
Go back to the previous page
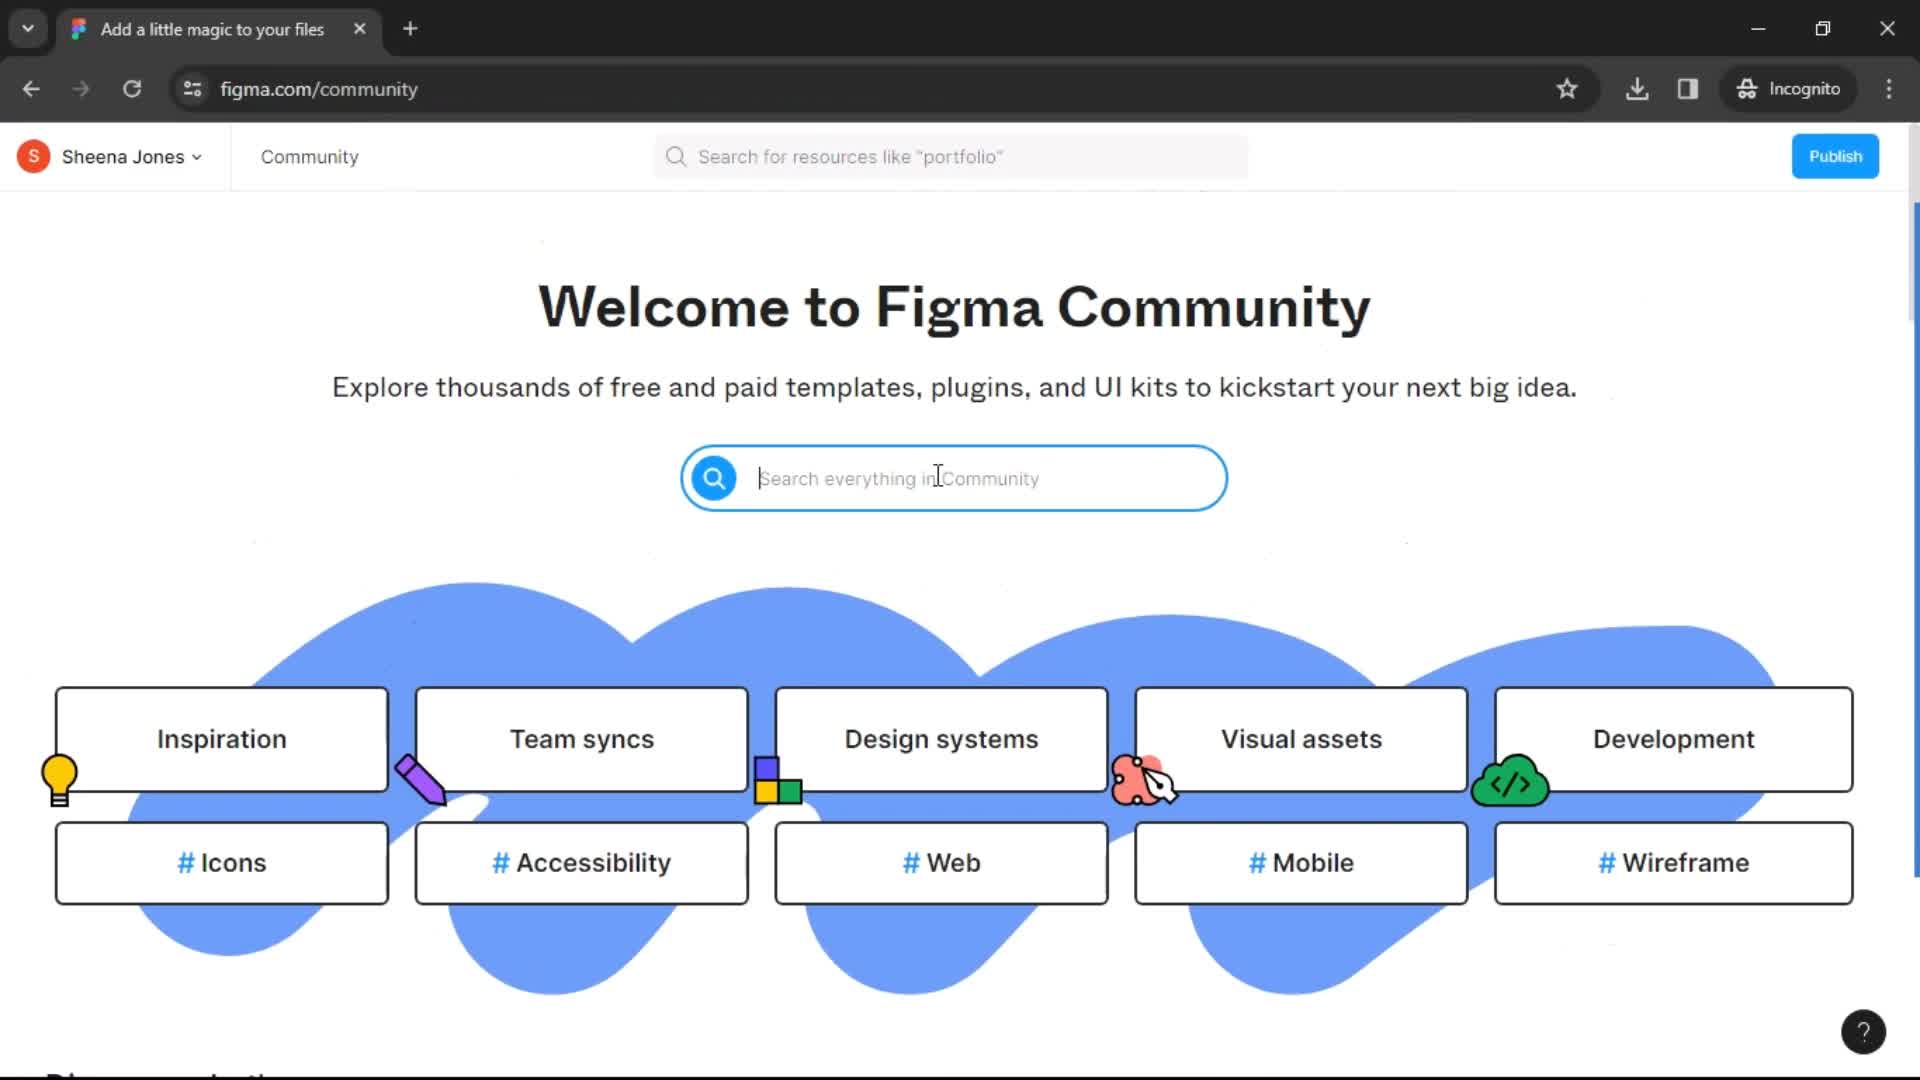(31, 89)
